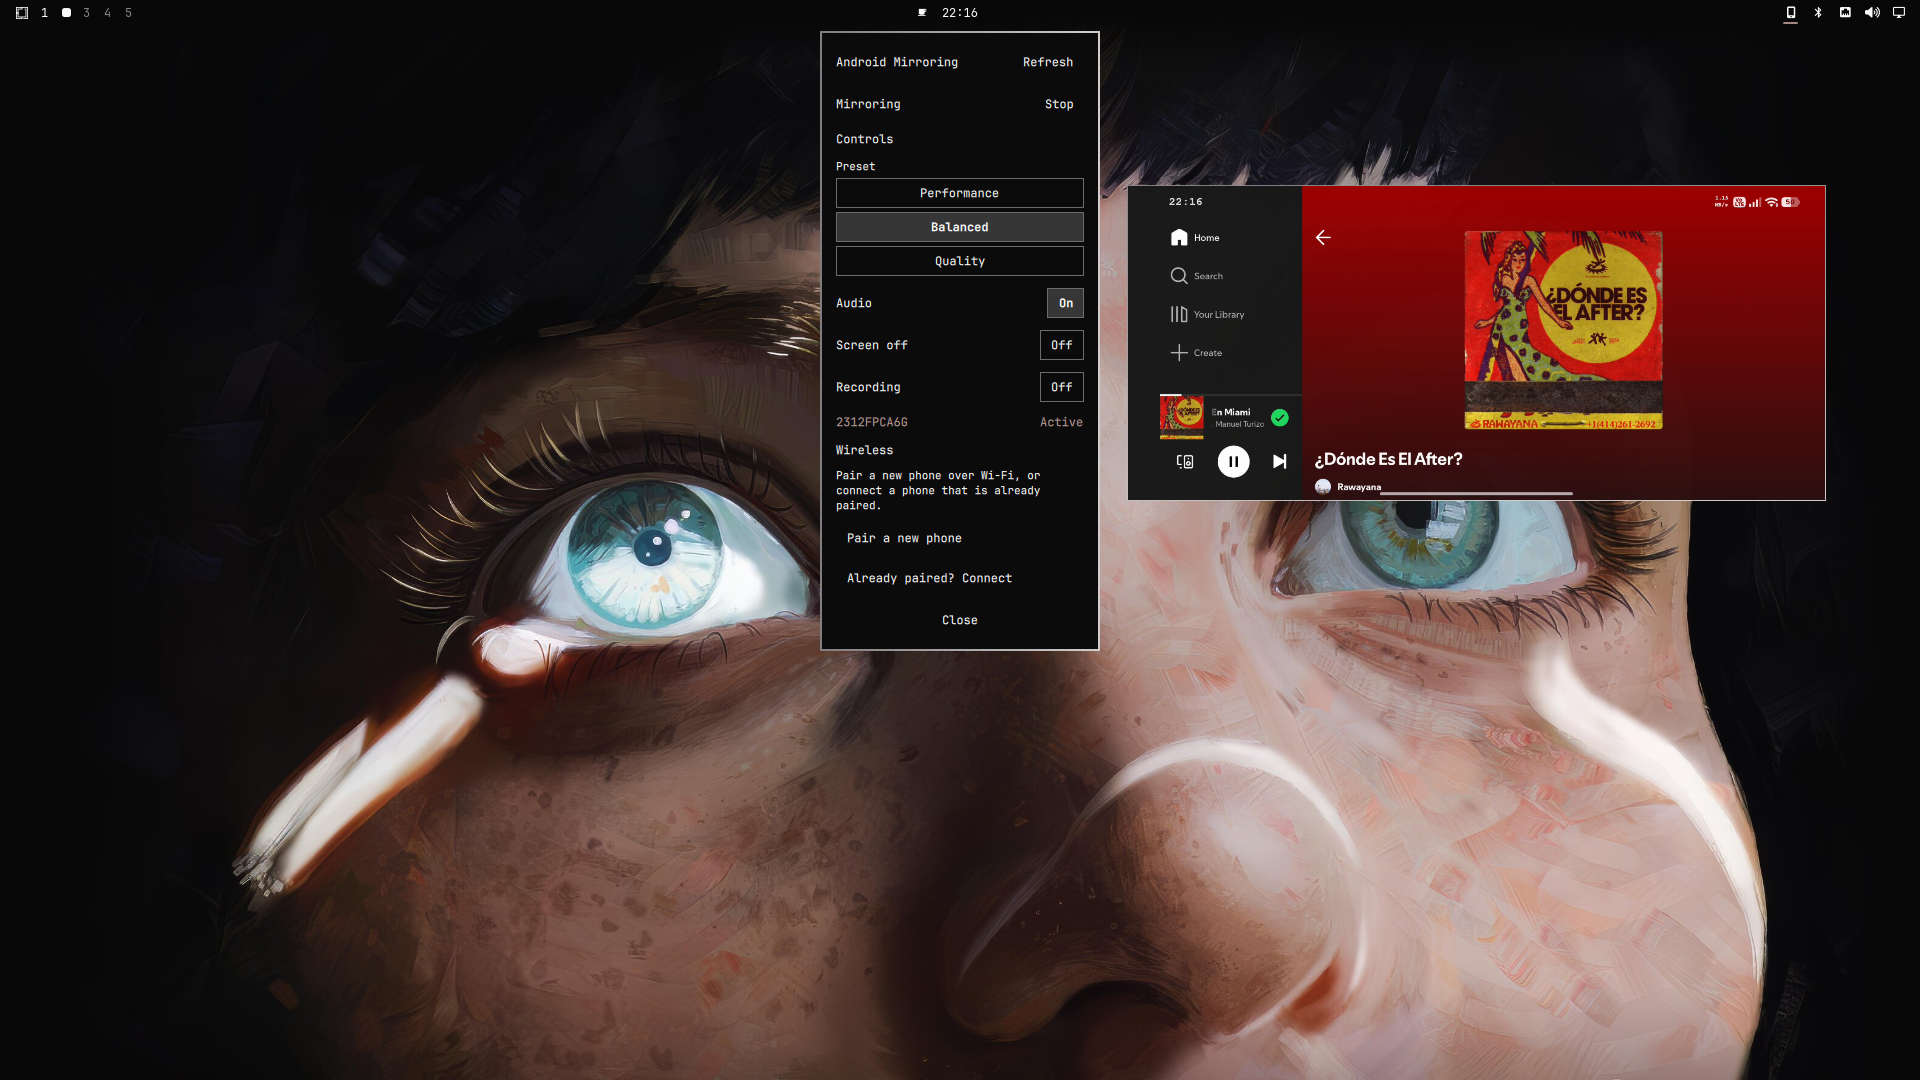
Task: Select device 2312FPCA6G row
Action: point(960,422)
